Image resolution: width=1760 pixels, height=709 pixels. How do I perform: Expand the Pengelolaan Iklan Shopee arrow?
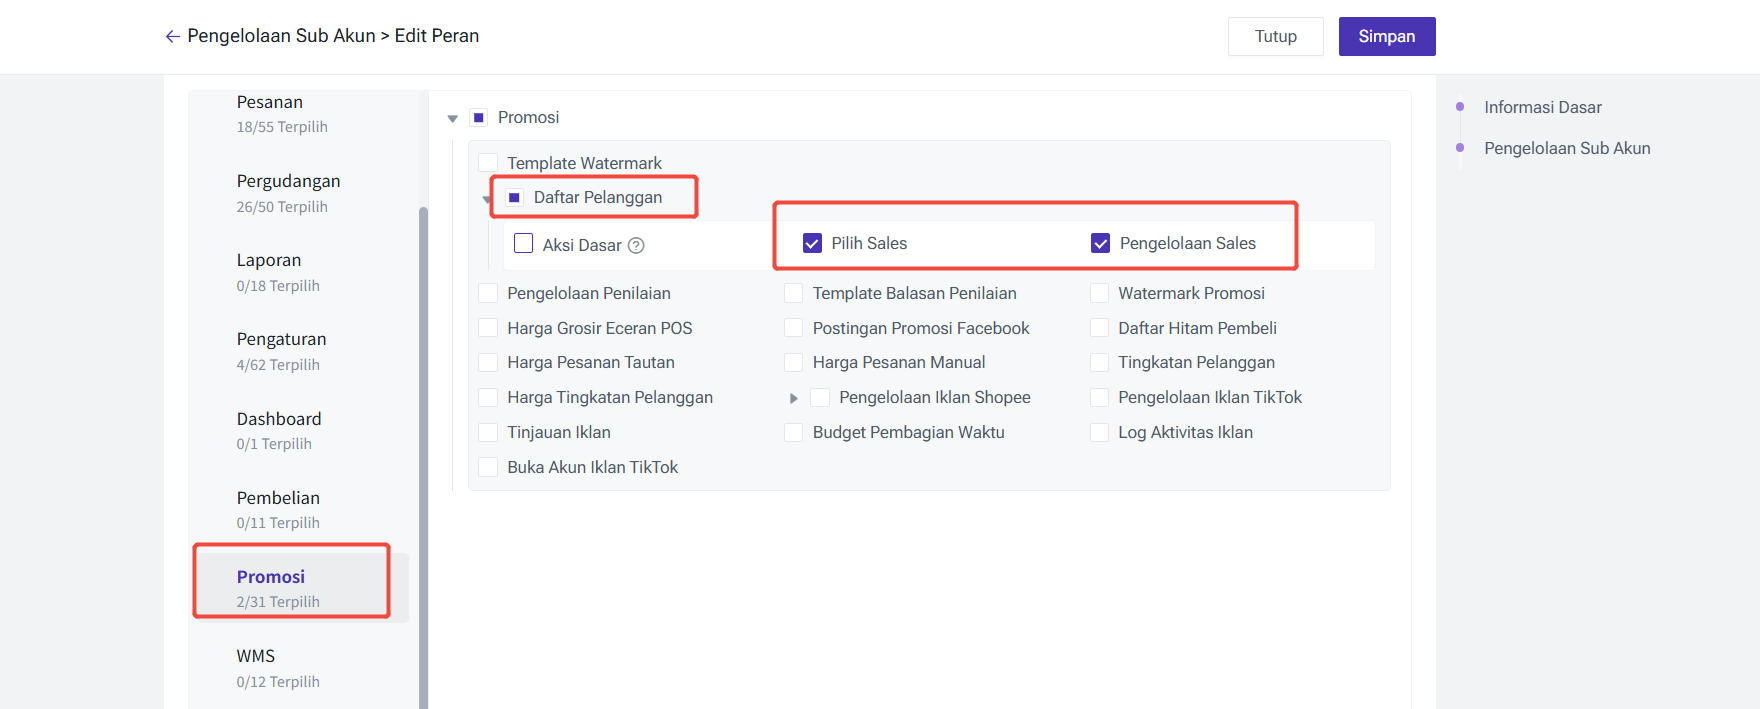pyautogui.click(x=794, y=398)
